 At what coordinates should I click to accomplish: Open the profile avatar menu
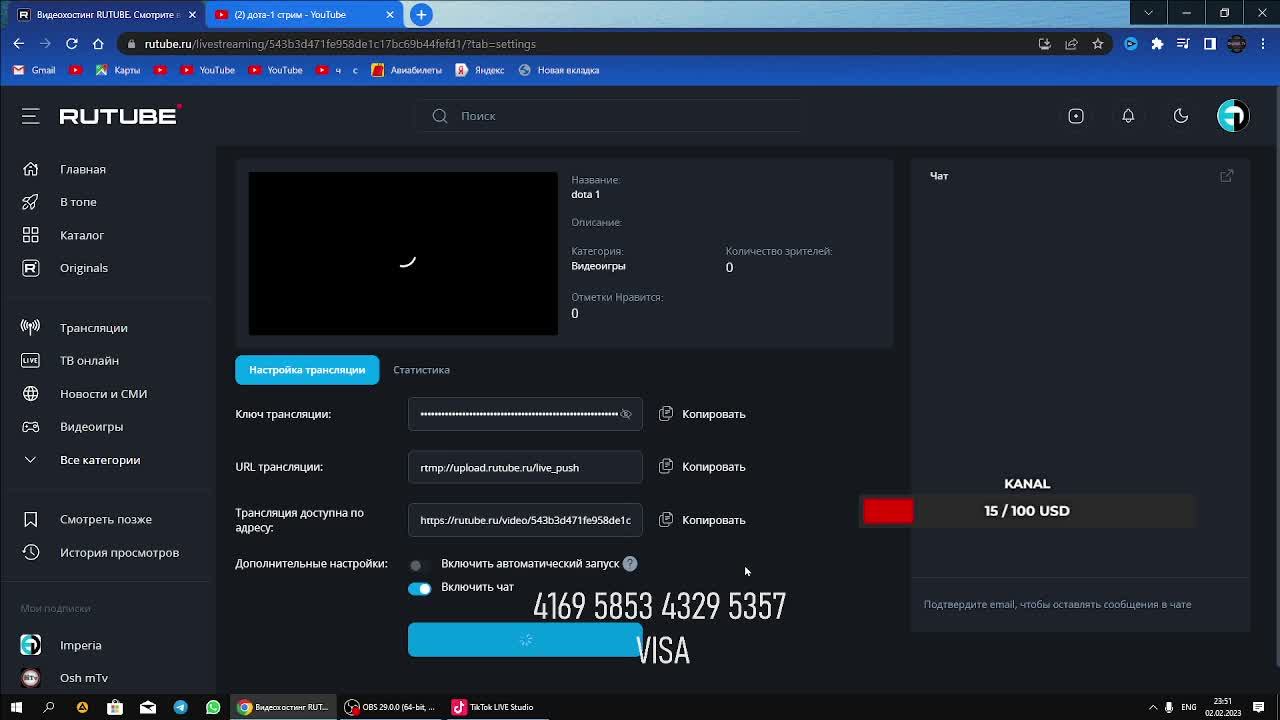(x=1233, y=116)
